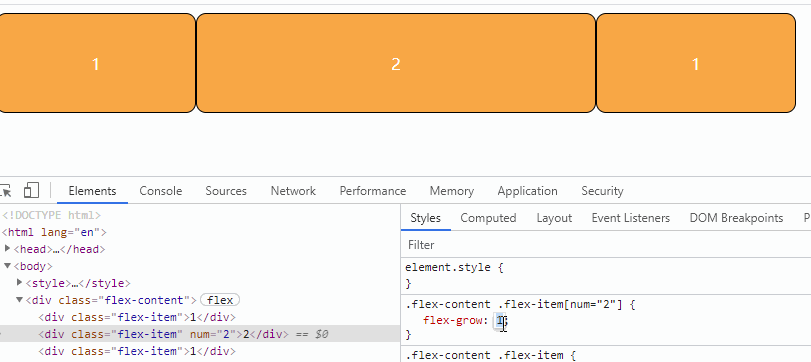Open the Elements tab
811x362 pixels.
92,191
